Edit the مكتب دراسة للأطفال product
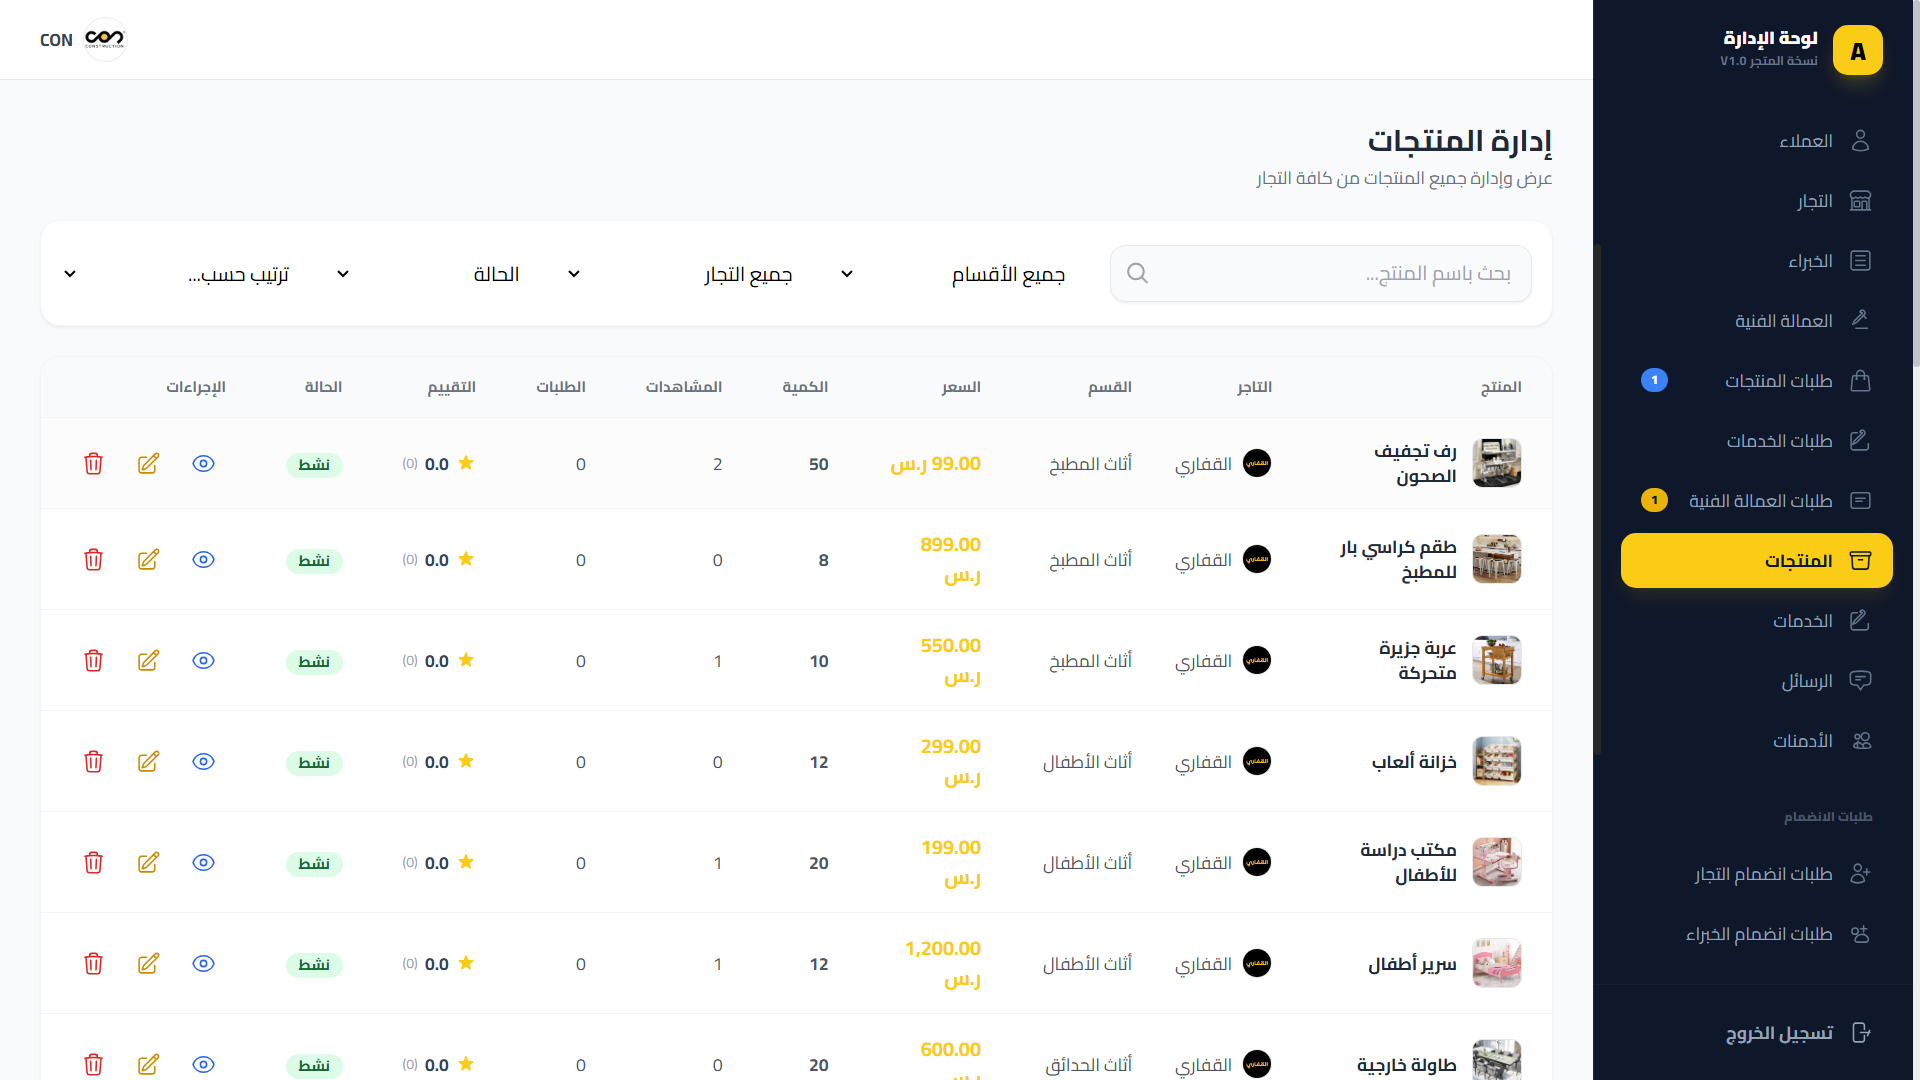 [x=148, y=863]
